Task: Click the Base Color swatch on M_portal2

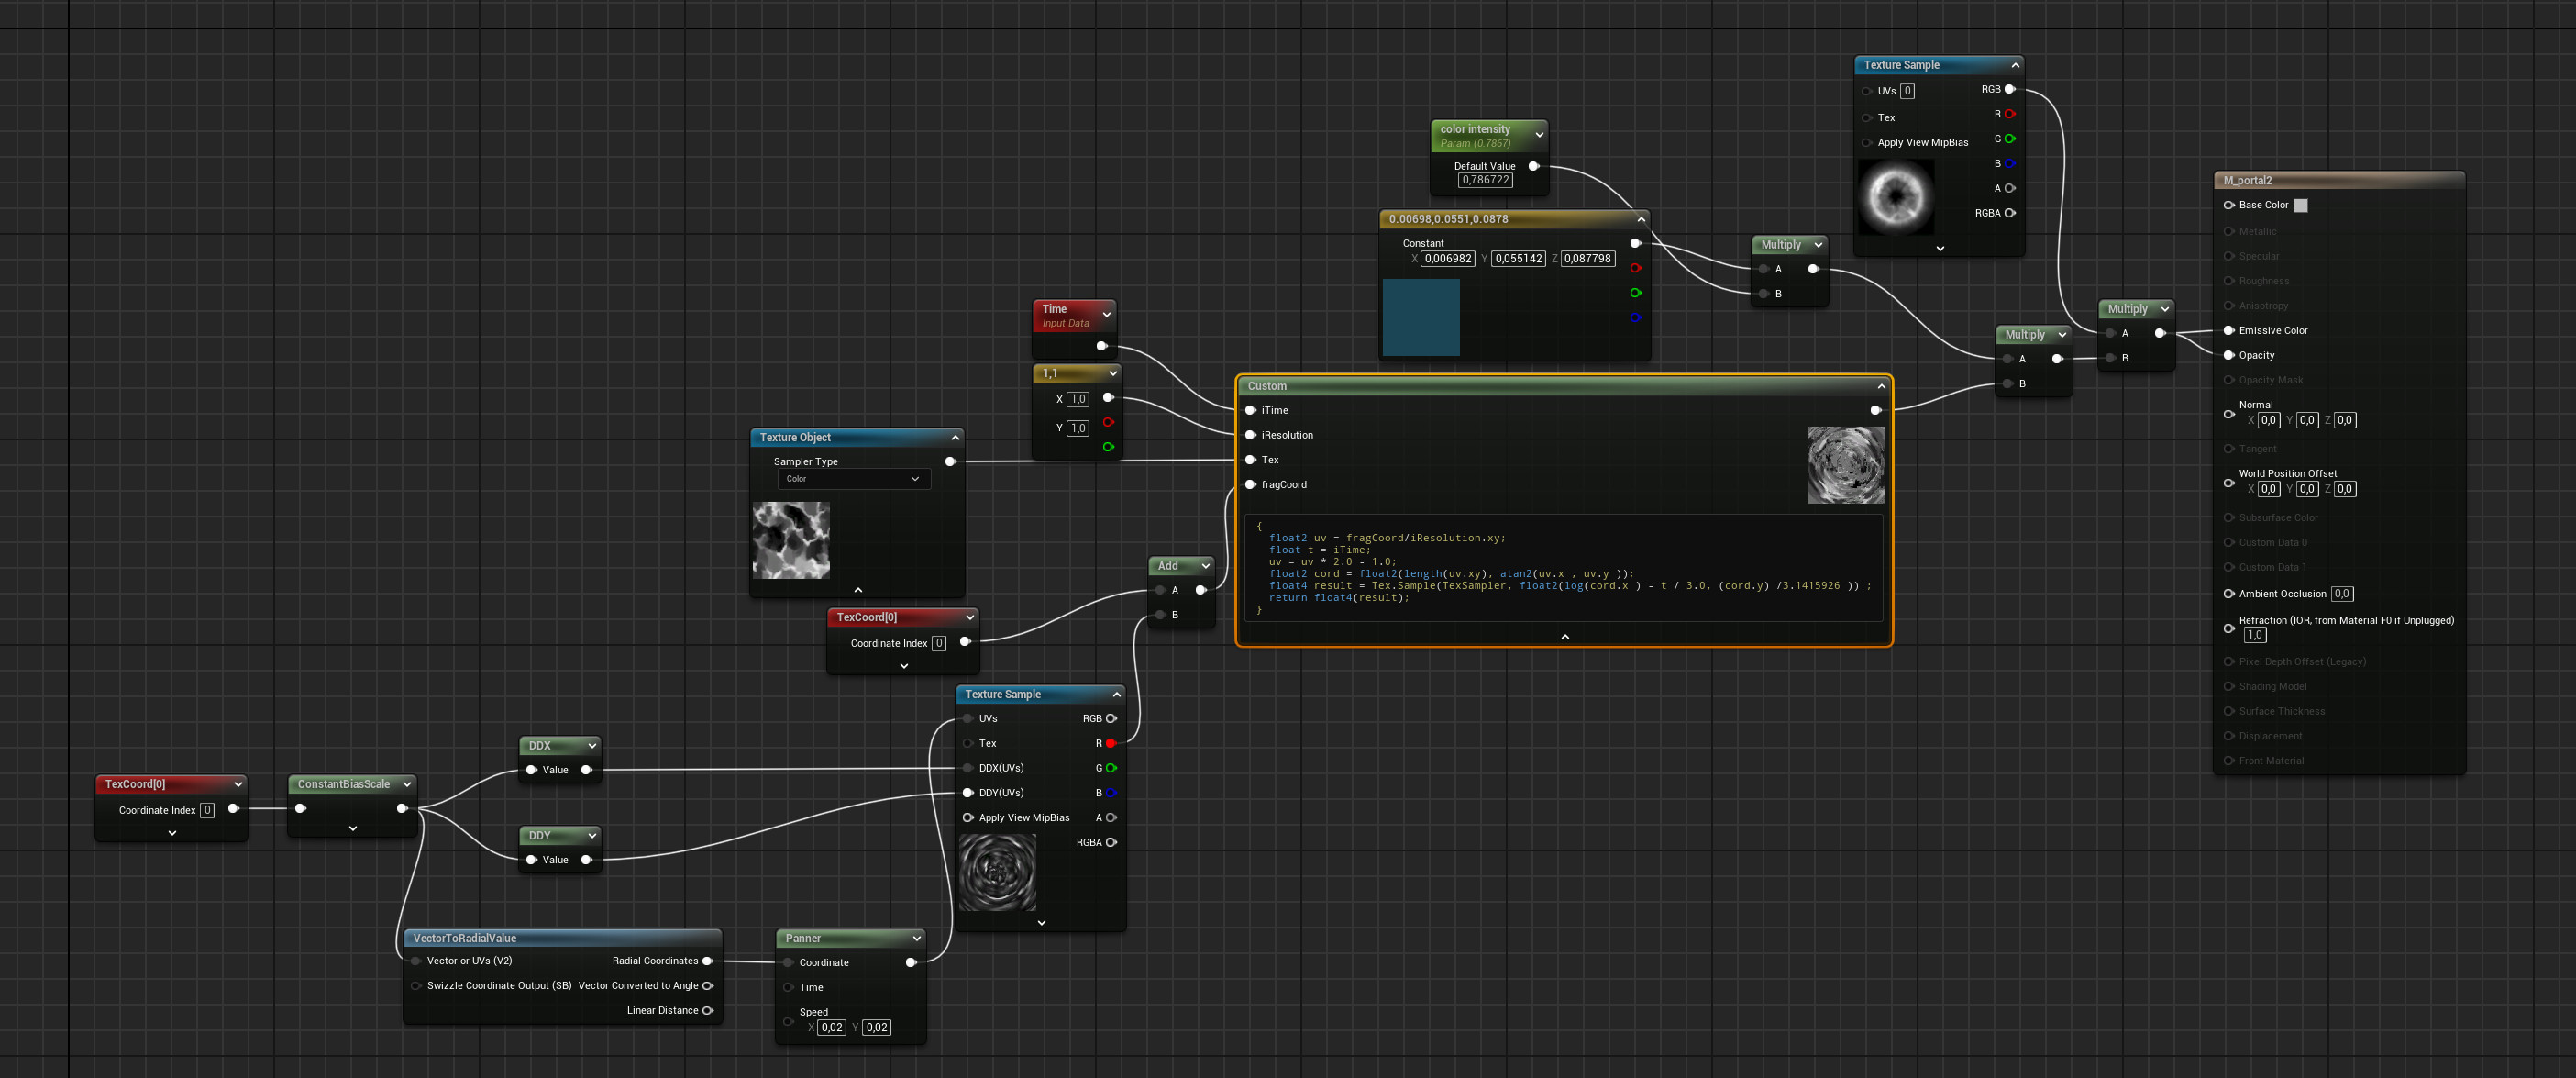Action: point(2300,205)
